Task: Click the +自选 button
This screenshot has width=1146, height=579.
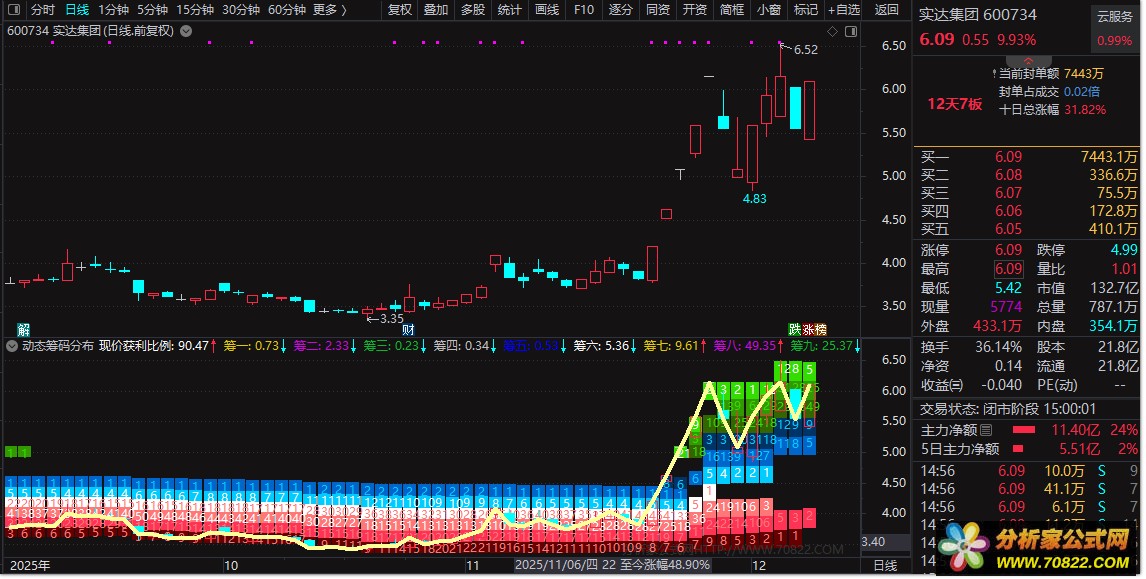Action: [842, 10]
